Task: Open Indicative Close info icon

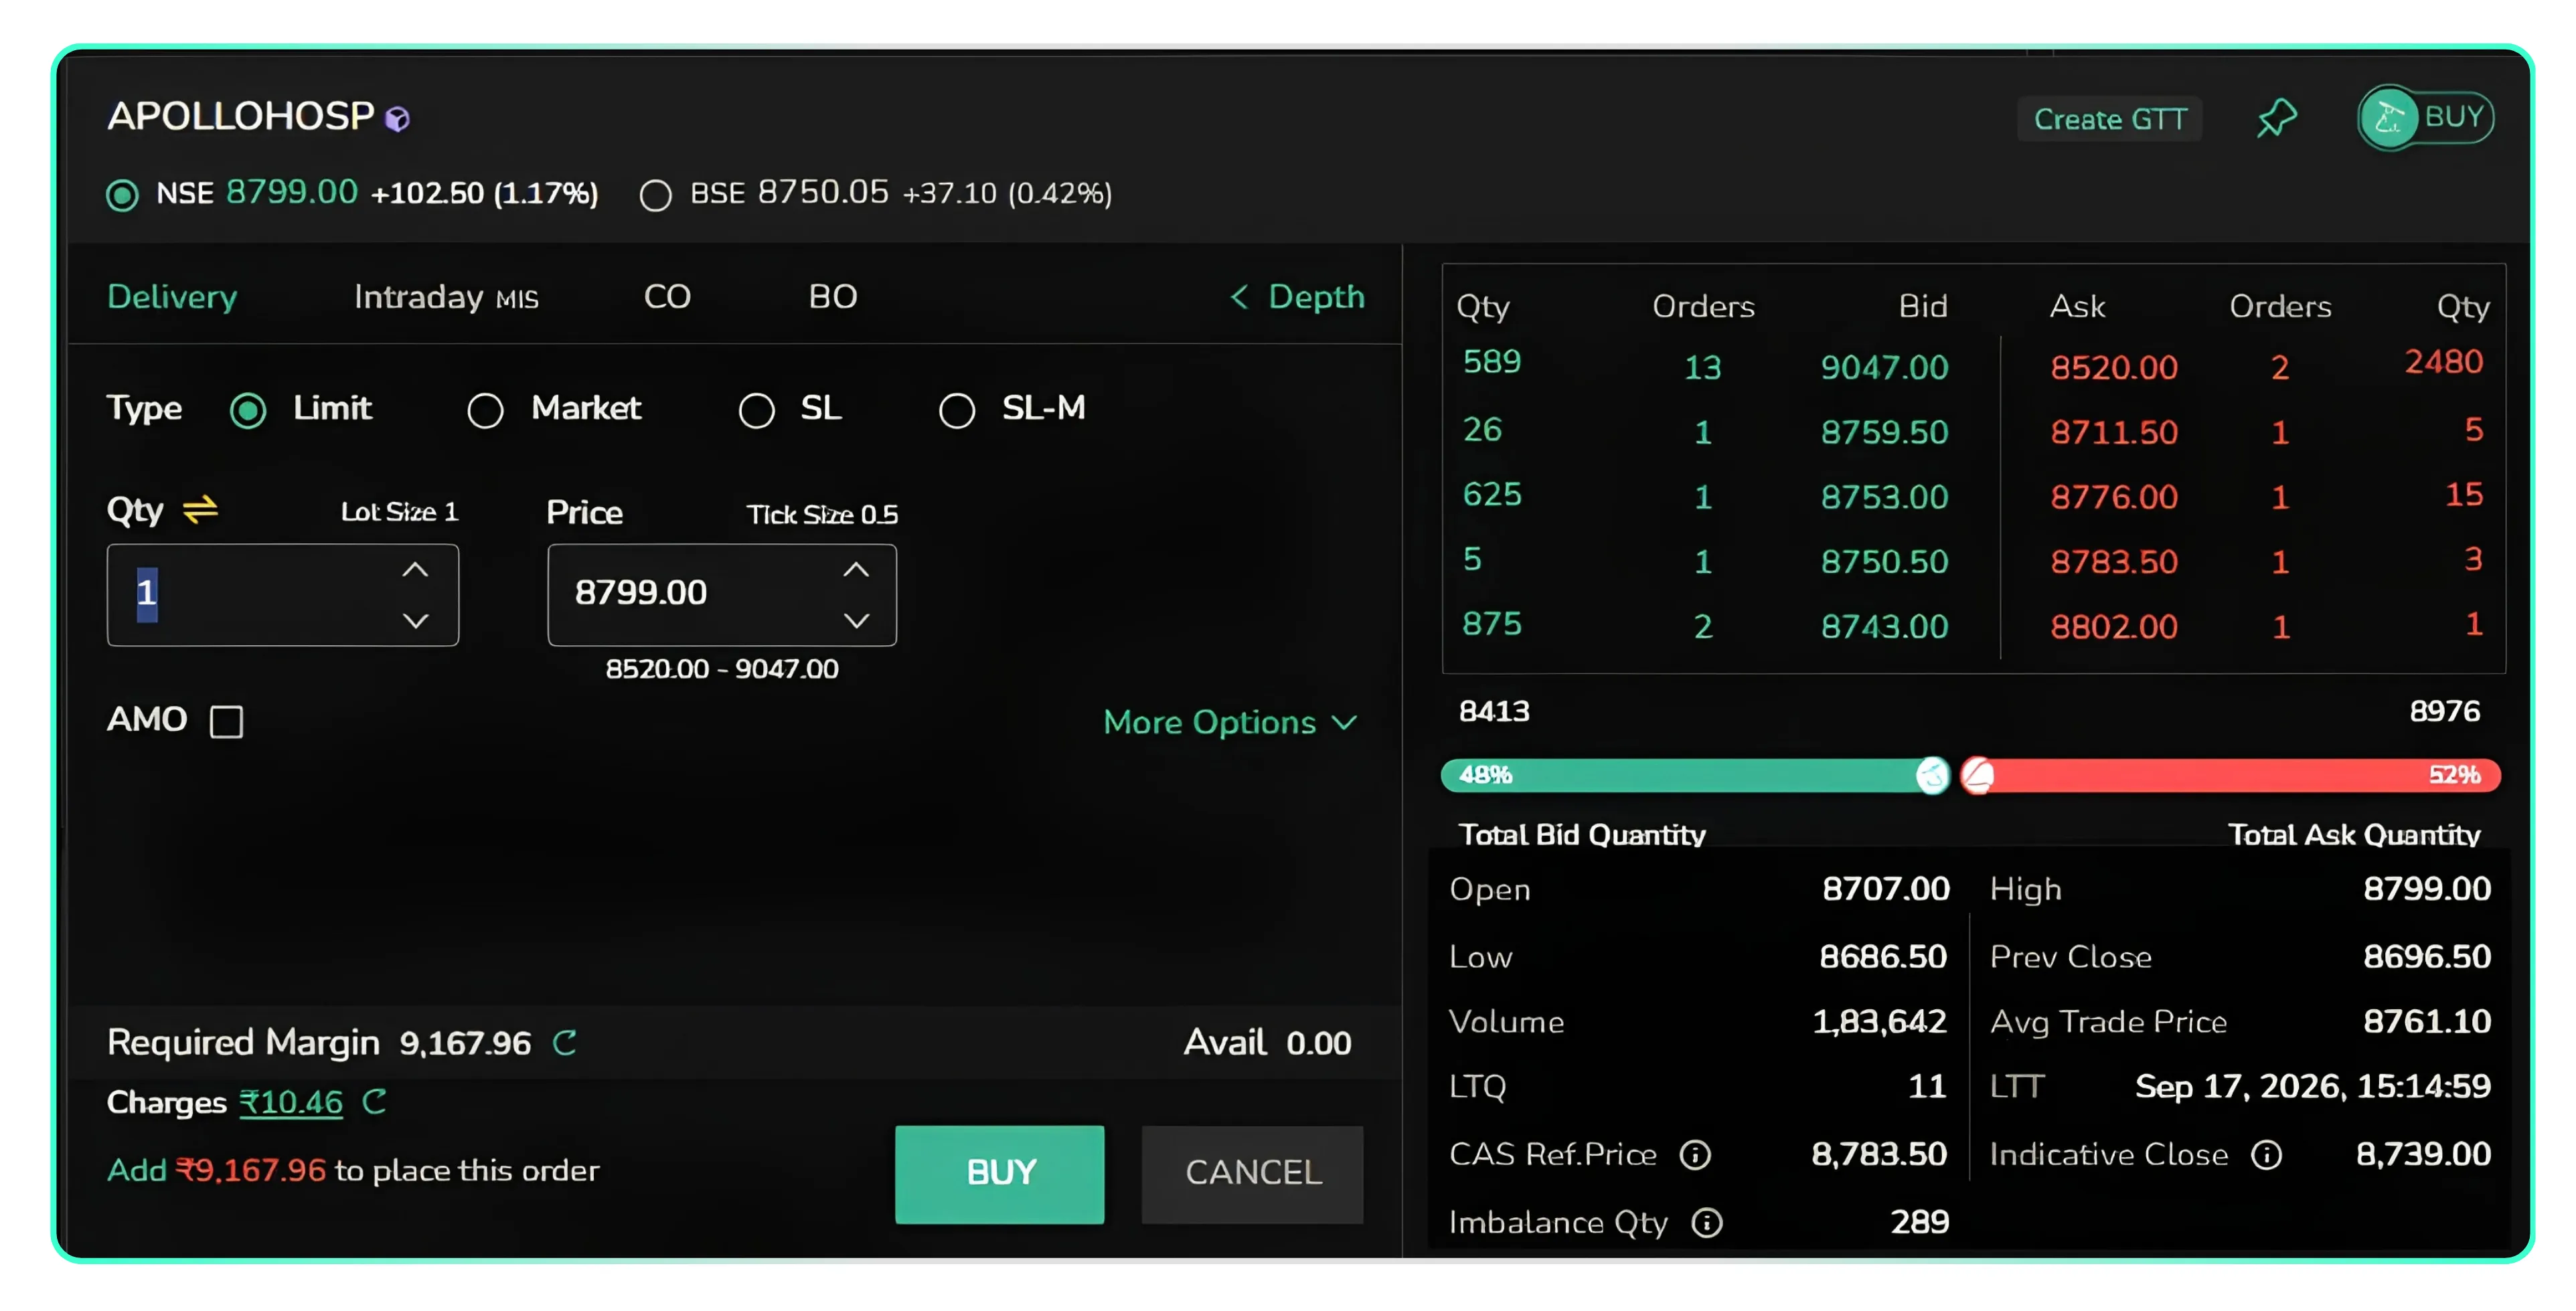Action: coord(2266,1155)
